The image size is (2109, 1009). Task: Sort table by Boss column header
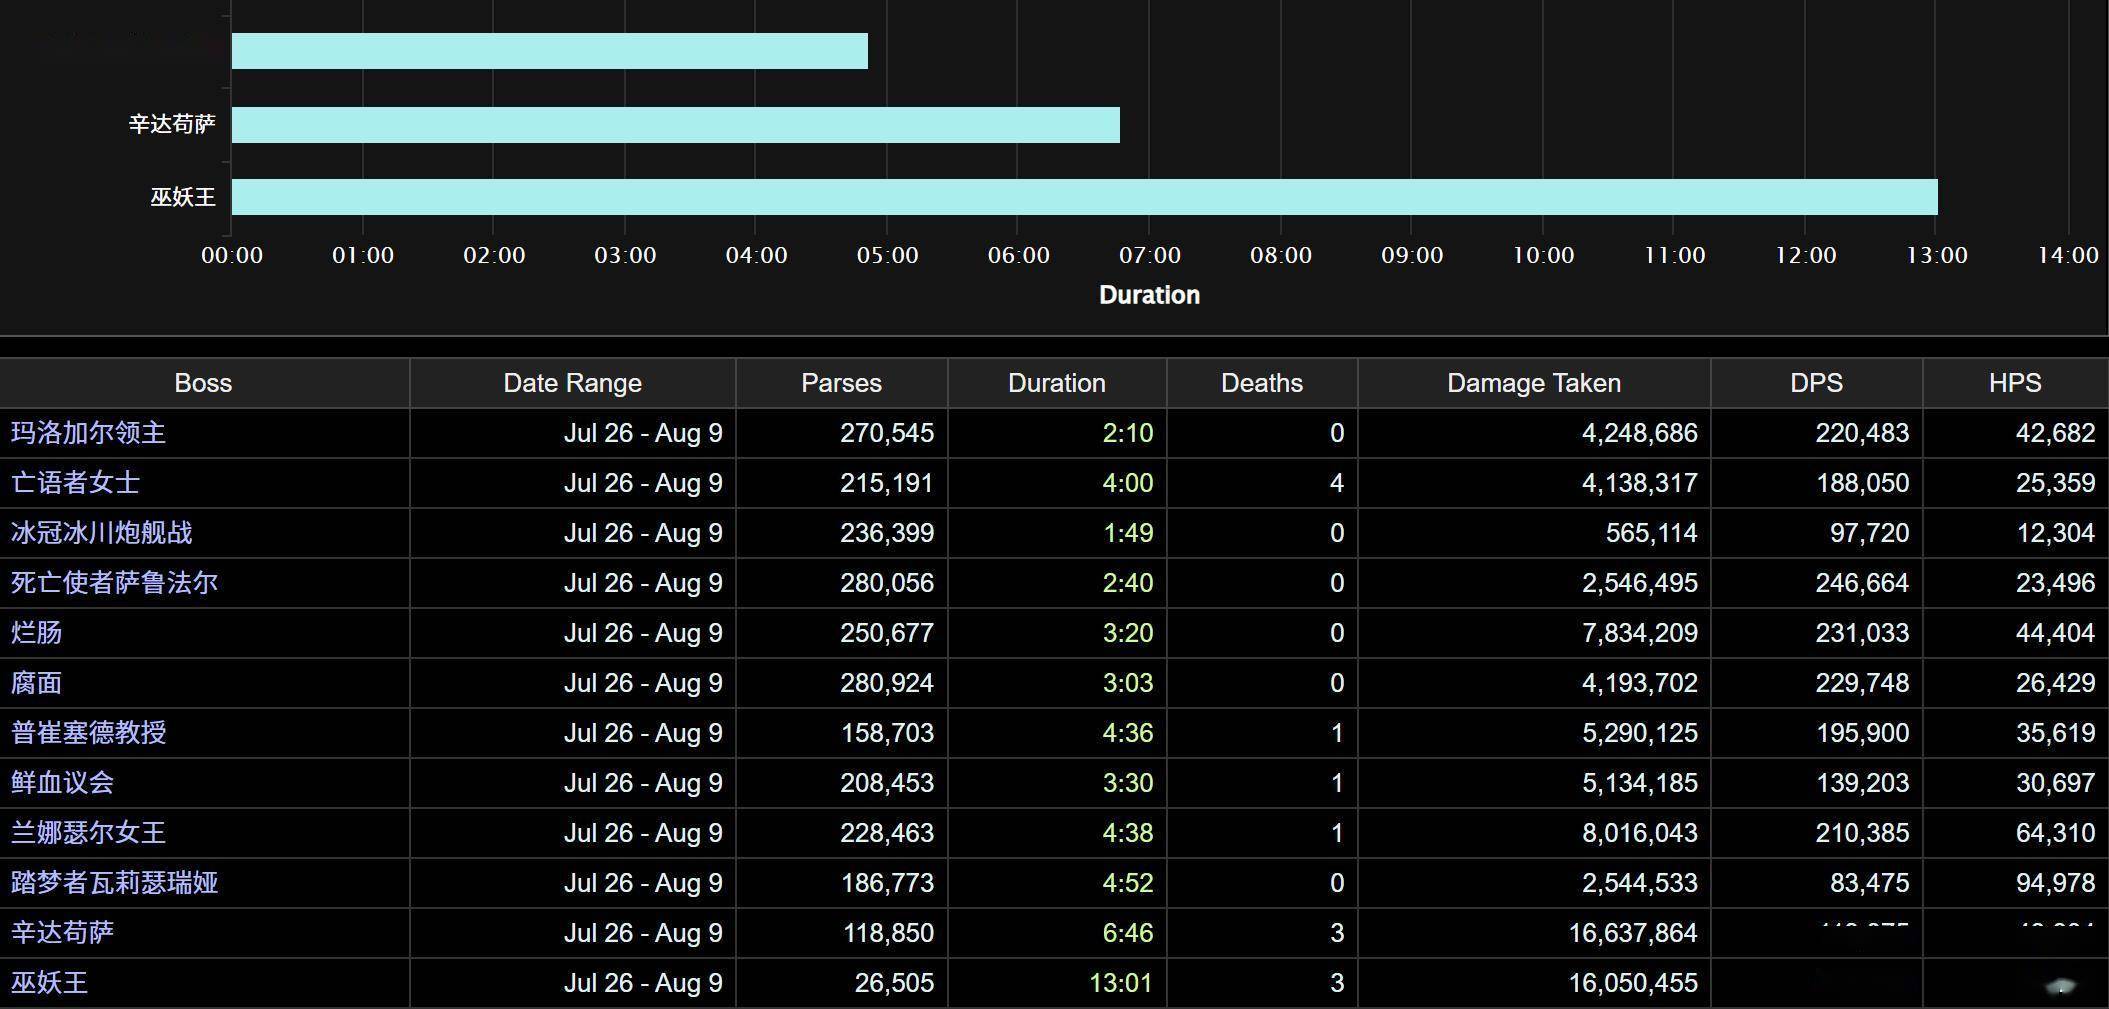pos(203,383)
